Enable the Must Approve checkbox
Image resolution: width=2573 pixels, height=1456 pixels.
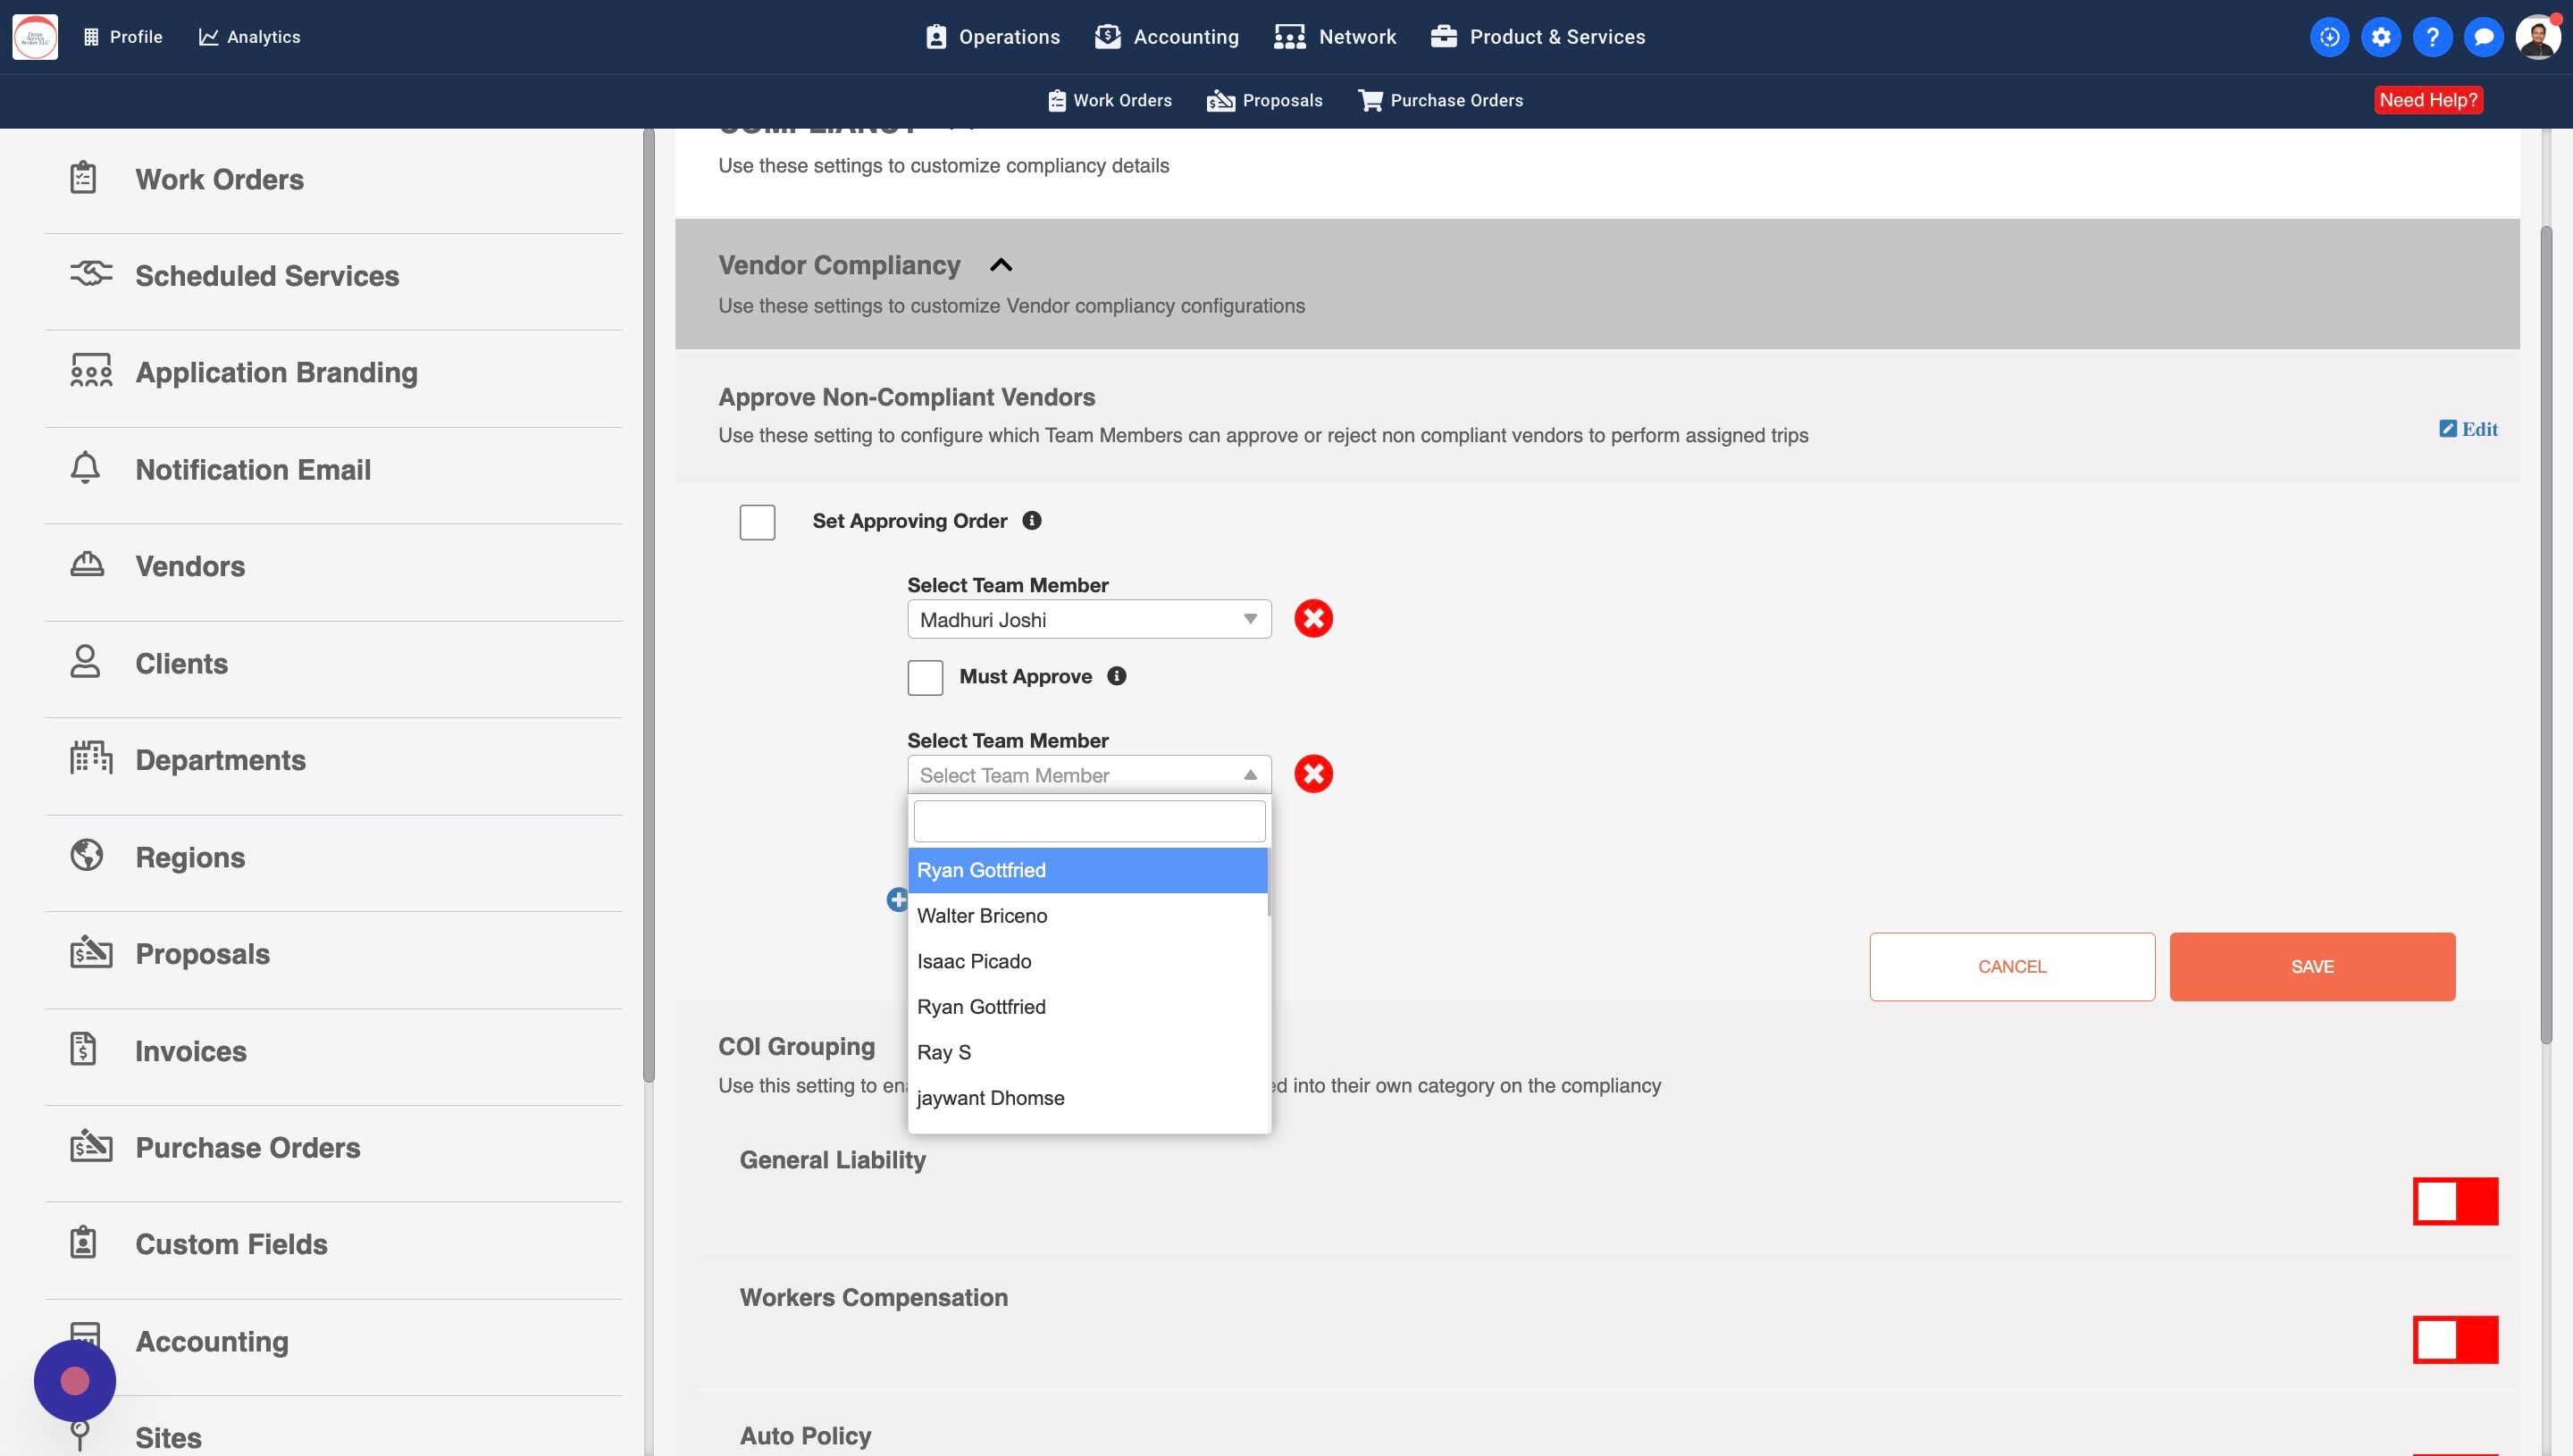pos(925,677)
